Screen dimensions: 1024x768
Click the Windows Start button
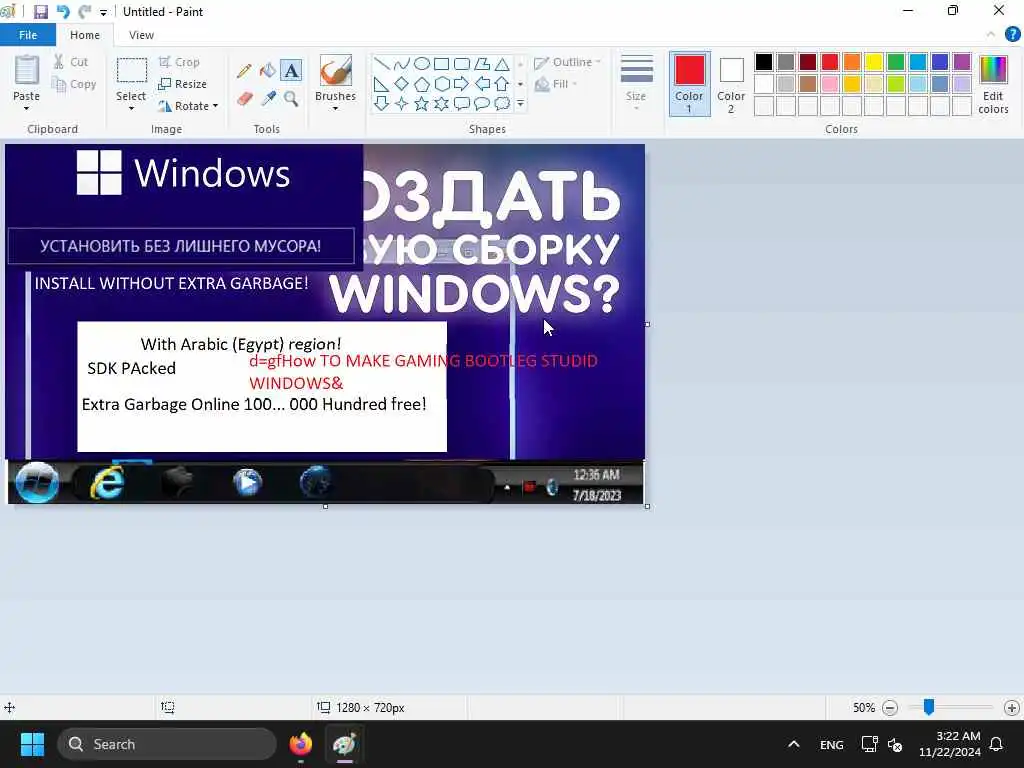coord(32,744)
